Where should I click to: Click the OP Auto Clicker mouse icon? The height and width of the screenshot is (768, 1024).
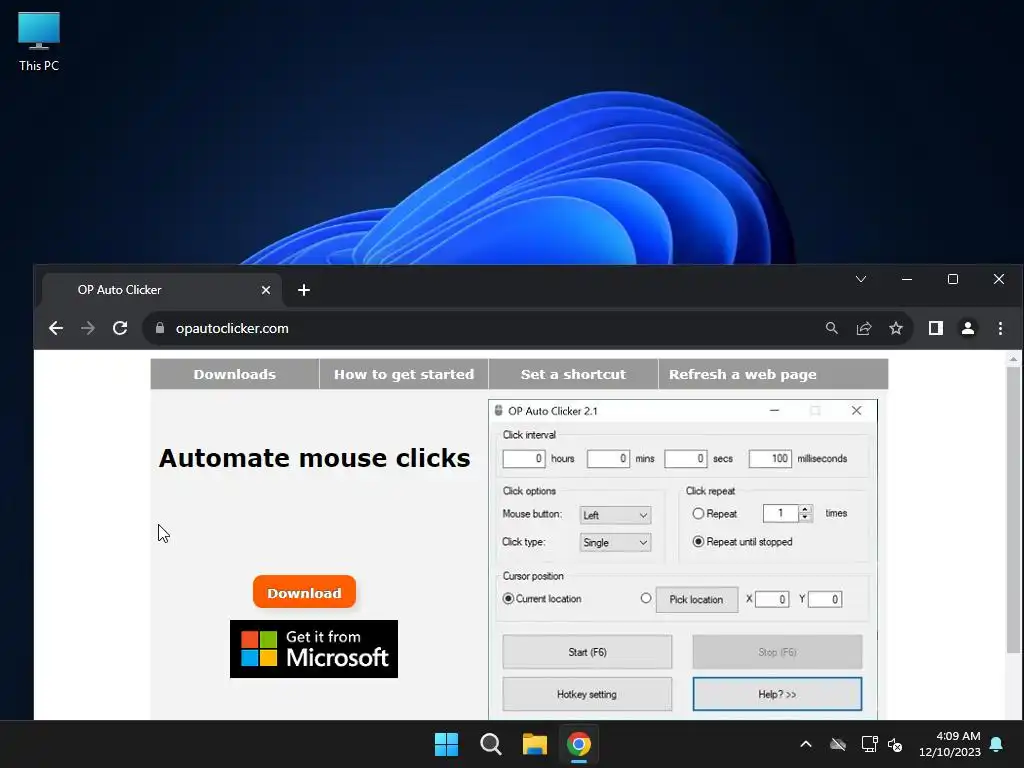click(x=498, y=411)
